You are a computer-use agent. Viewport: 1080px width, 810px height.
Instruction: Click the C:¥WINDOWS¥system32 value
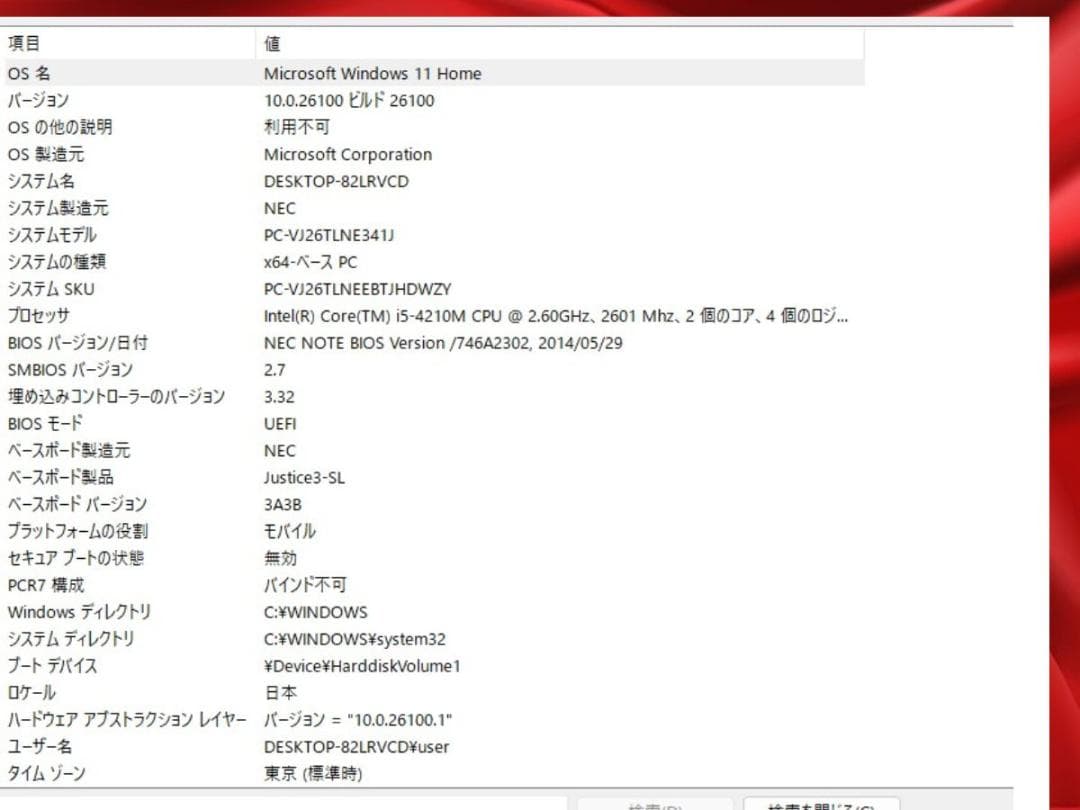pos(355,639)
